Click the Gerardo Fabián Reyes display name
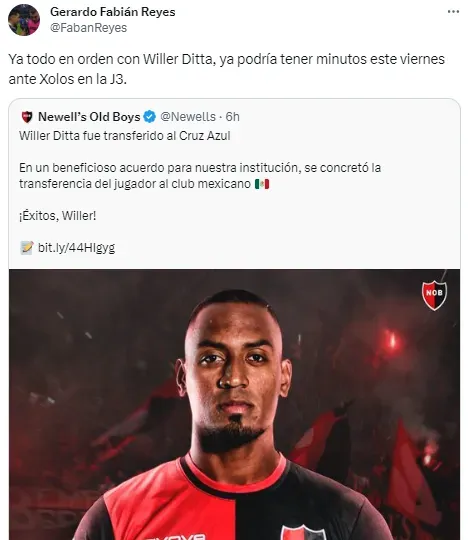The width and height of the screenshot is (468, 540). pos(113,12)
